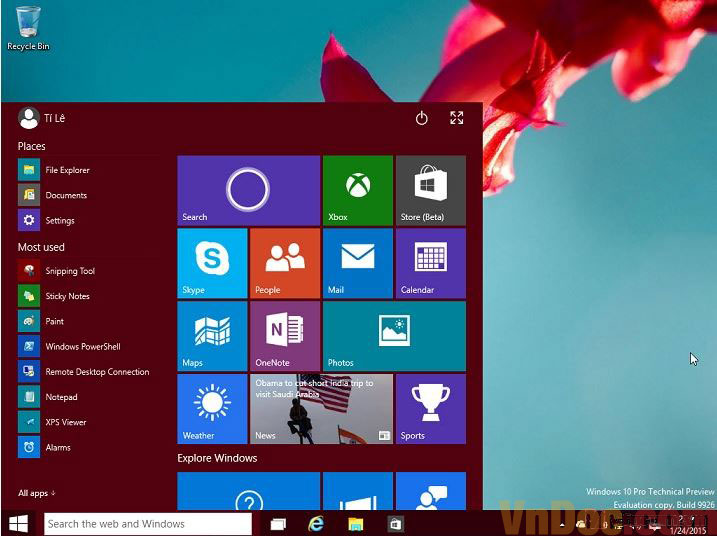Open the Recycle Bin on the desktop
This screenshot has width=717, height=536.
(x=28, y=27)
